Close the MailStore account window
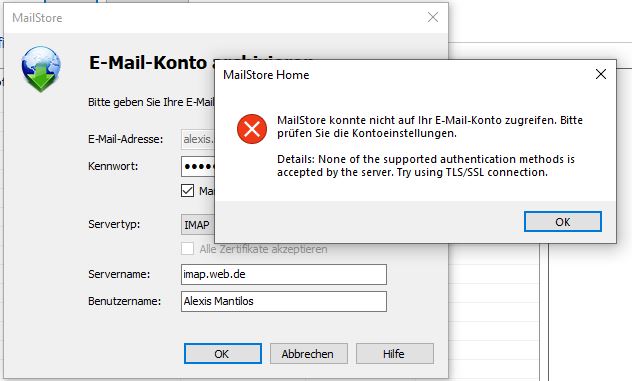 pyautogui.click(x=433, y=17)
